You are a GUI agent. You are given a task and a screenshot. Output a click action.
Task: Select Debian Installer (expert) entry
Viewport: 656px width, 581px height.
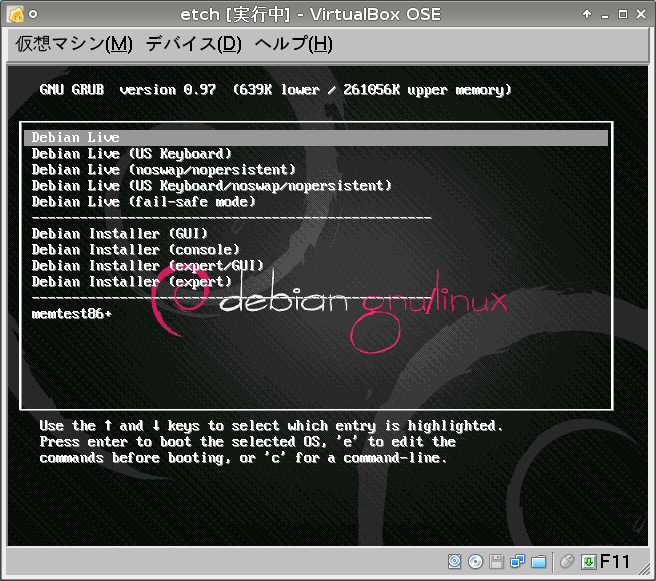[131, 282]
